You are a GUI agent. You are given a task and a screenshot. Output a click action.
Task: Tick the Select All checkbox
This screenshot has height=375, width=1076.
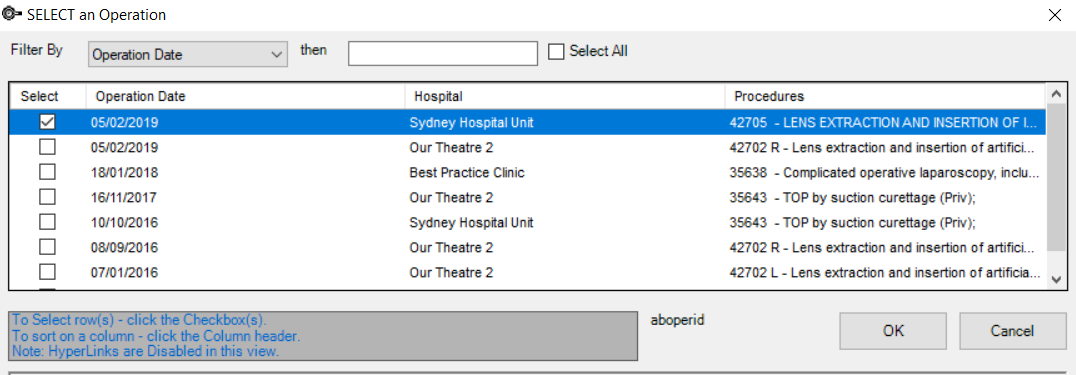click(556, 52)
